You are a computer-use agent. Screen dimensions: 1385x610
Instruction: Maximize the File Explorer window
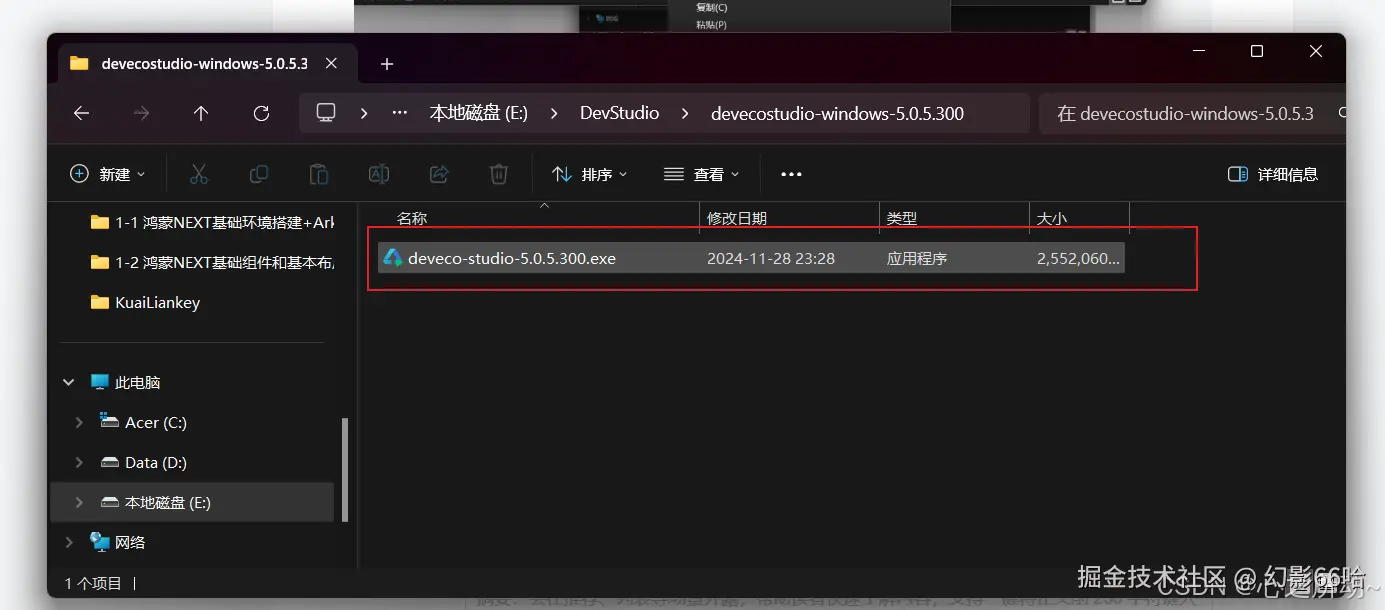point(1257,51)
